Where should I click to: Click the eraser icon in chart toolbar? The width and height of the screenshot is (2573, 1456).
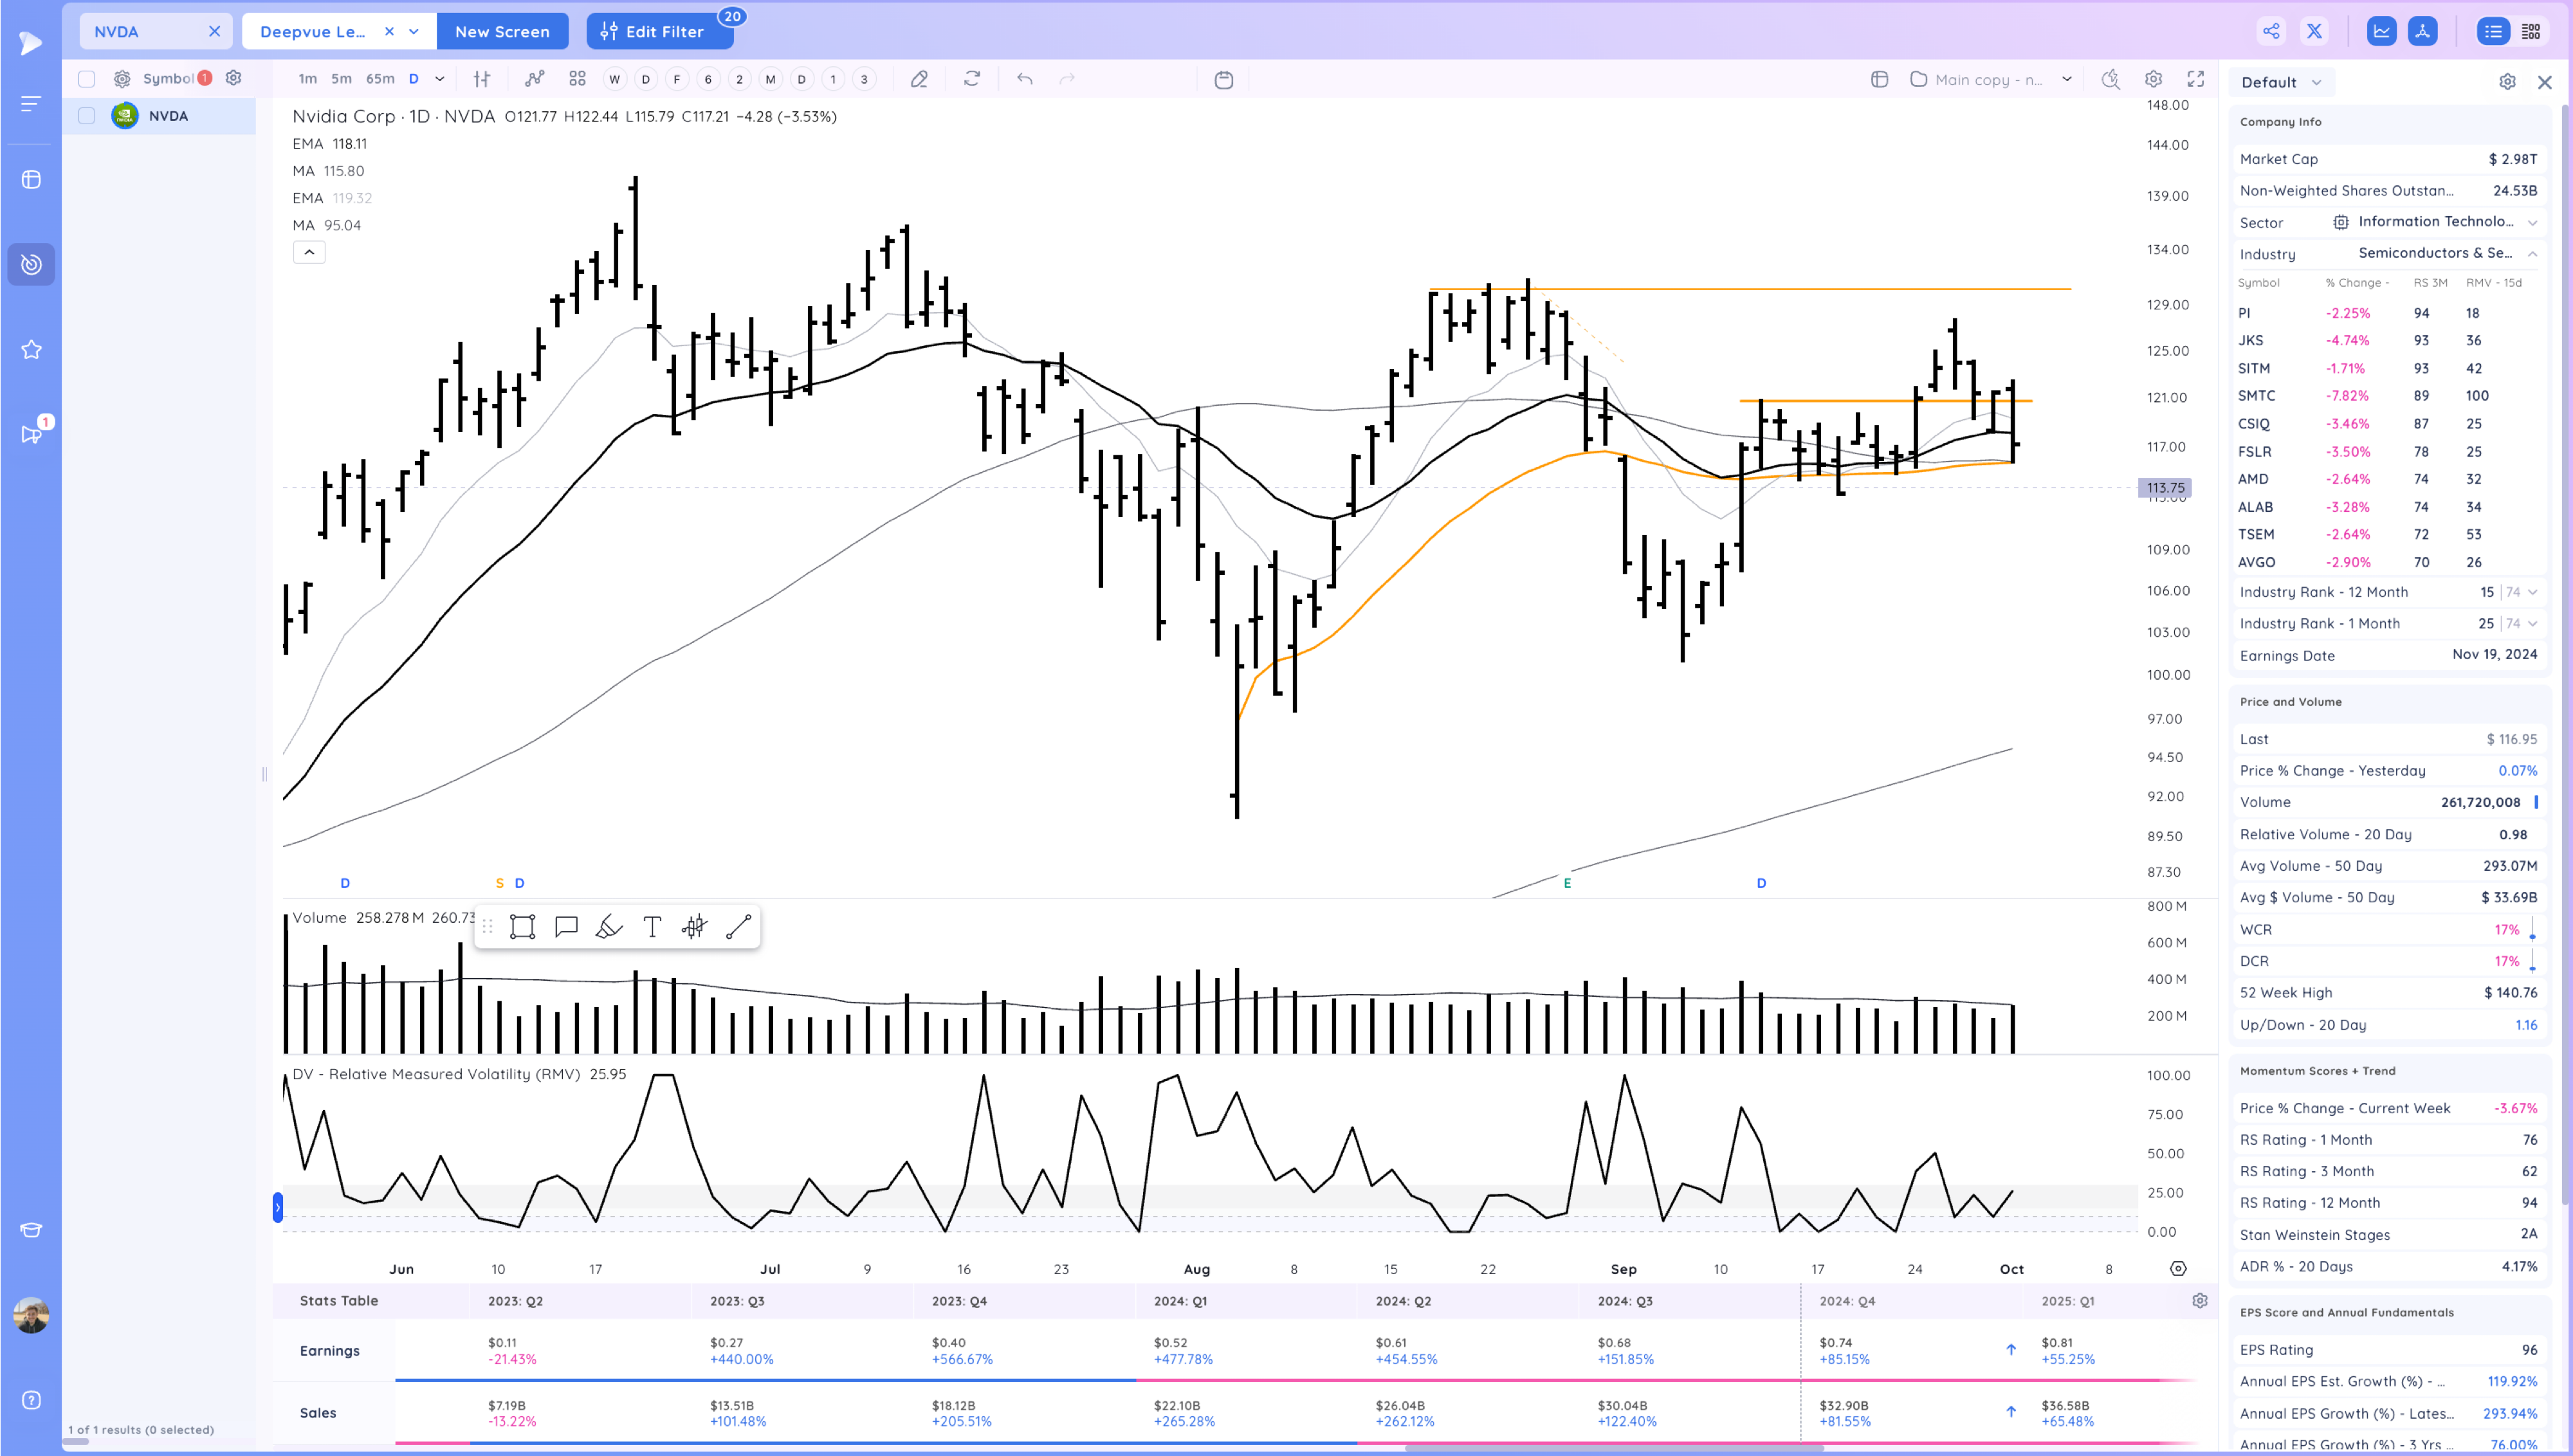click(919, 79)
